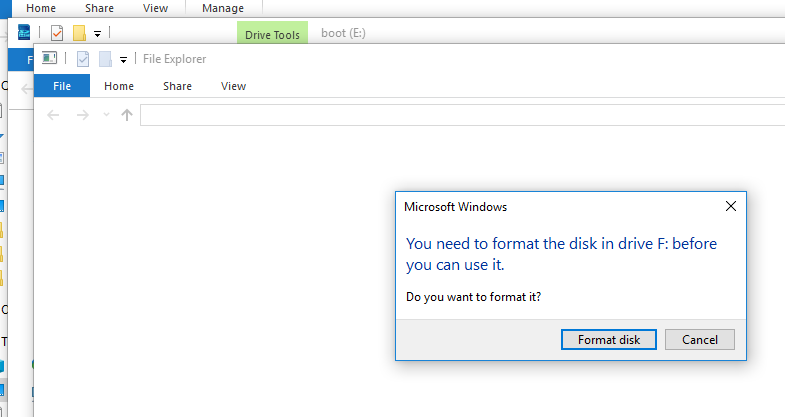Image resolution: width=785 pixels, height=417 pixels.
Task: Select the Manage tab in back window
Action: point(222,8)
